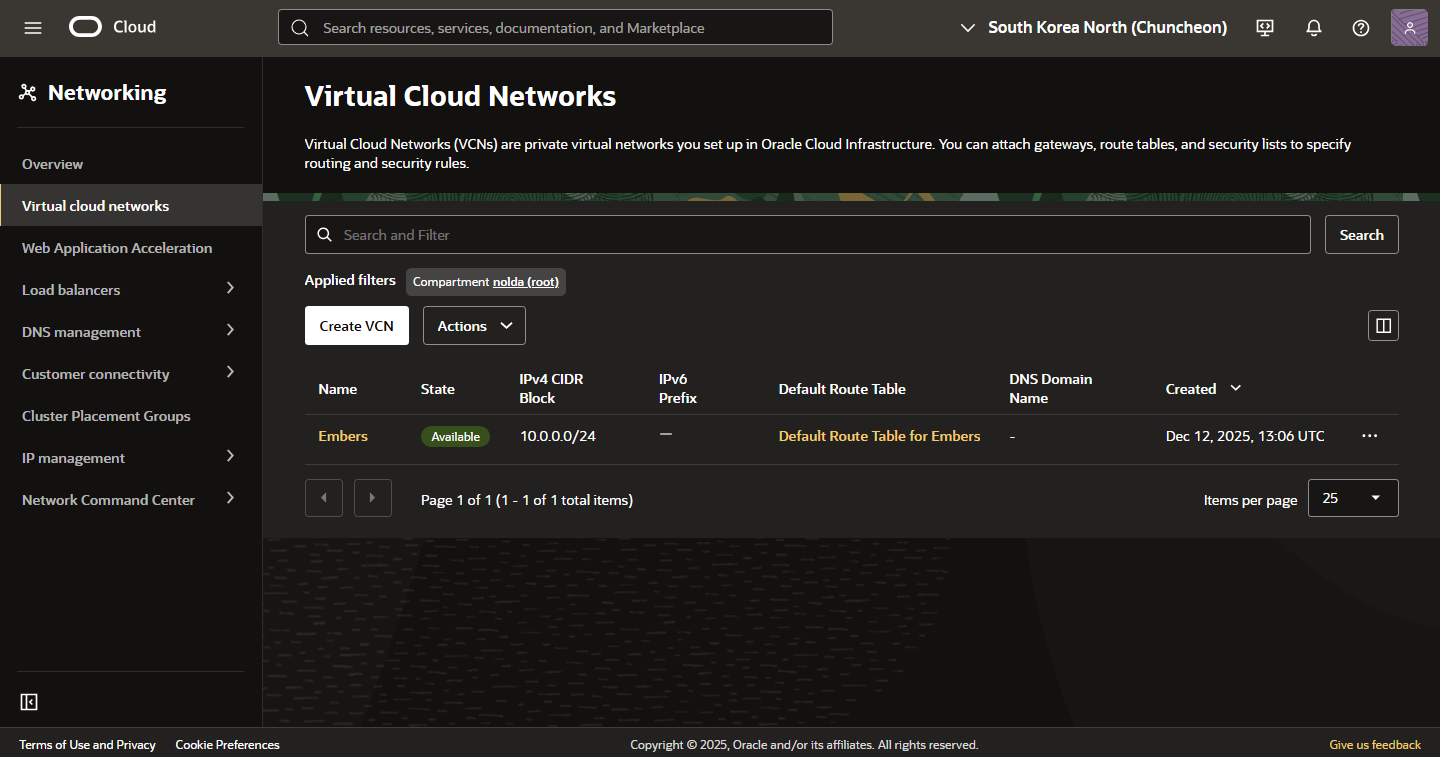Open the table column settings icon
The width and height of the screenshot is (1440, 757).
click(x=1383, y=325)
